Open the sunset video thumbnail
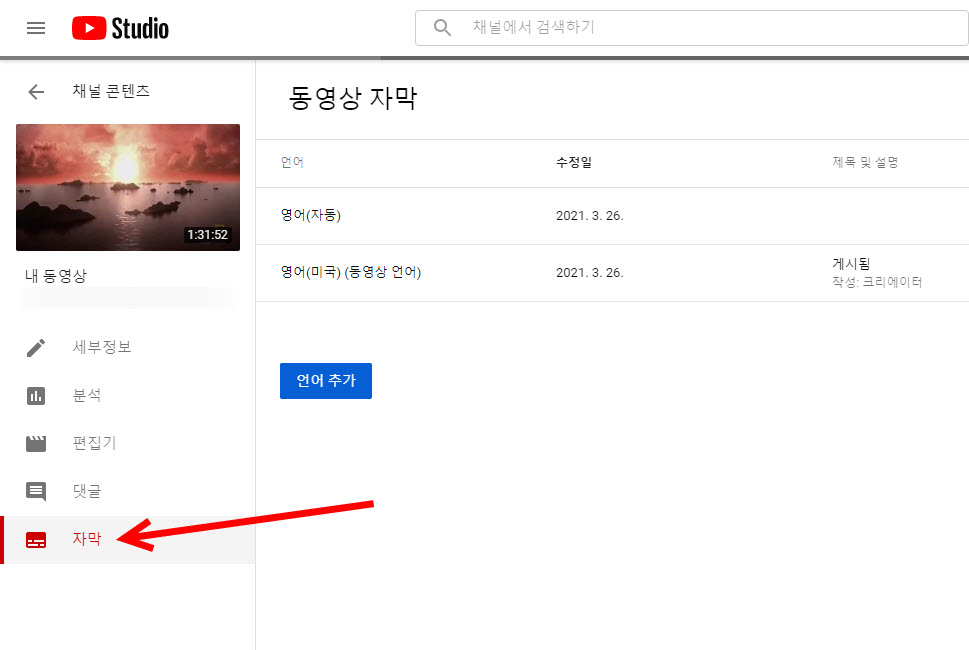The width and height of the screenshot is (969, 650). pos(128,187)
